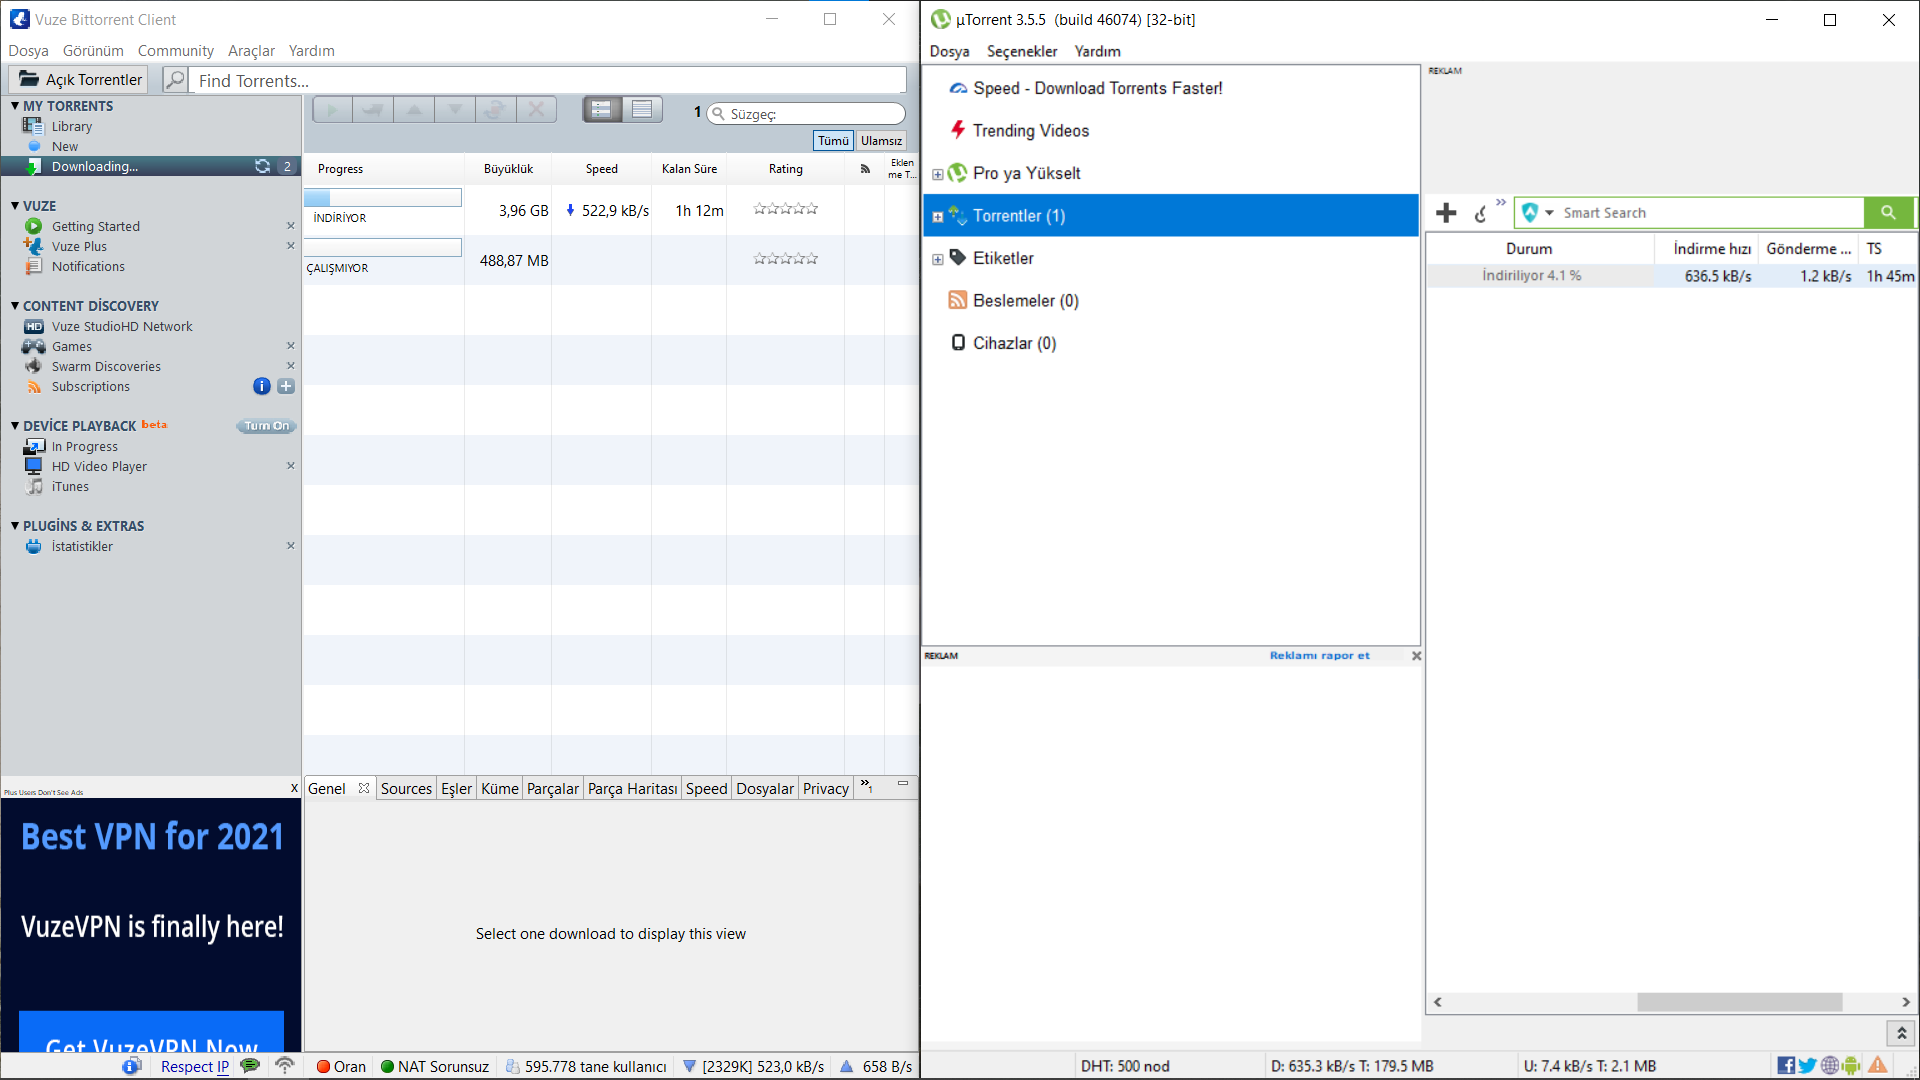Collapse the CONTENT DISCOVERY section
Screen dimensions: 1920x1080
[x=15, y=306]
